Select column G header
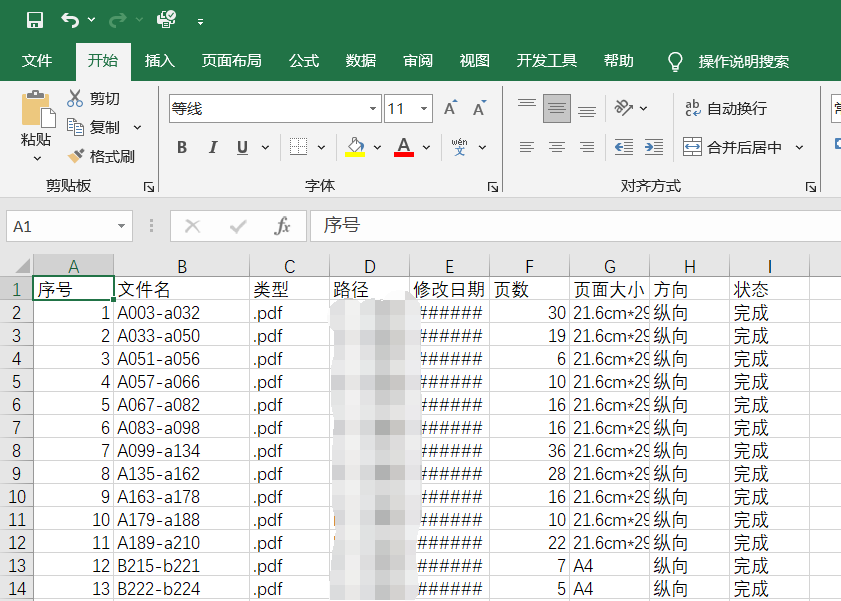841x601 pixels. coord(610,266)
